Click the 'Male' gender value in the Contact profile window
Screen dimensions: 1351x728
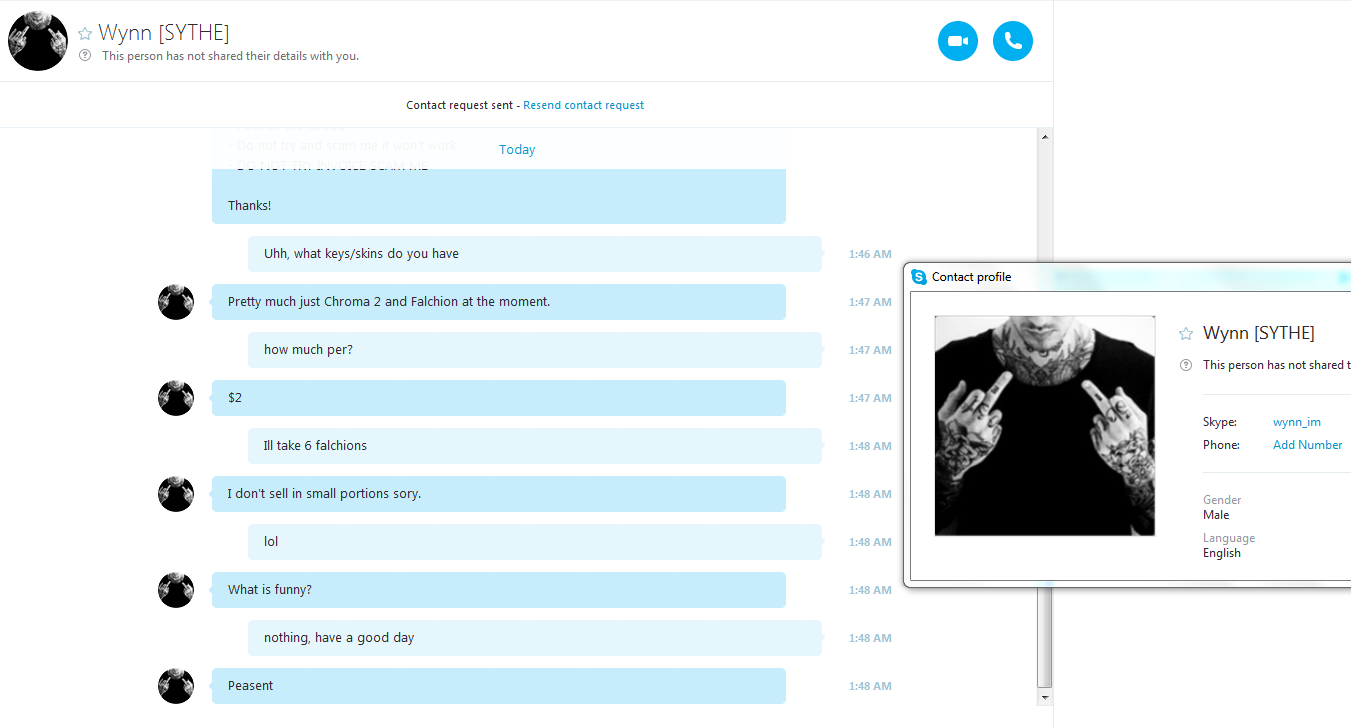[x=1216, y=515]
